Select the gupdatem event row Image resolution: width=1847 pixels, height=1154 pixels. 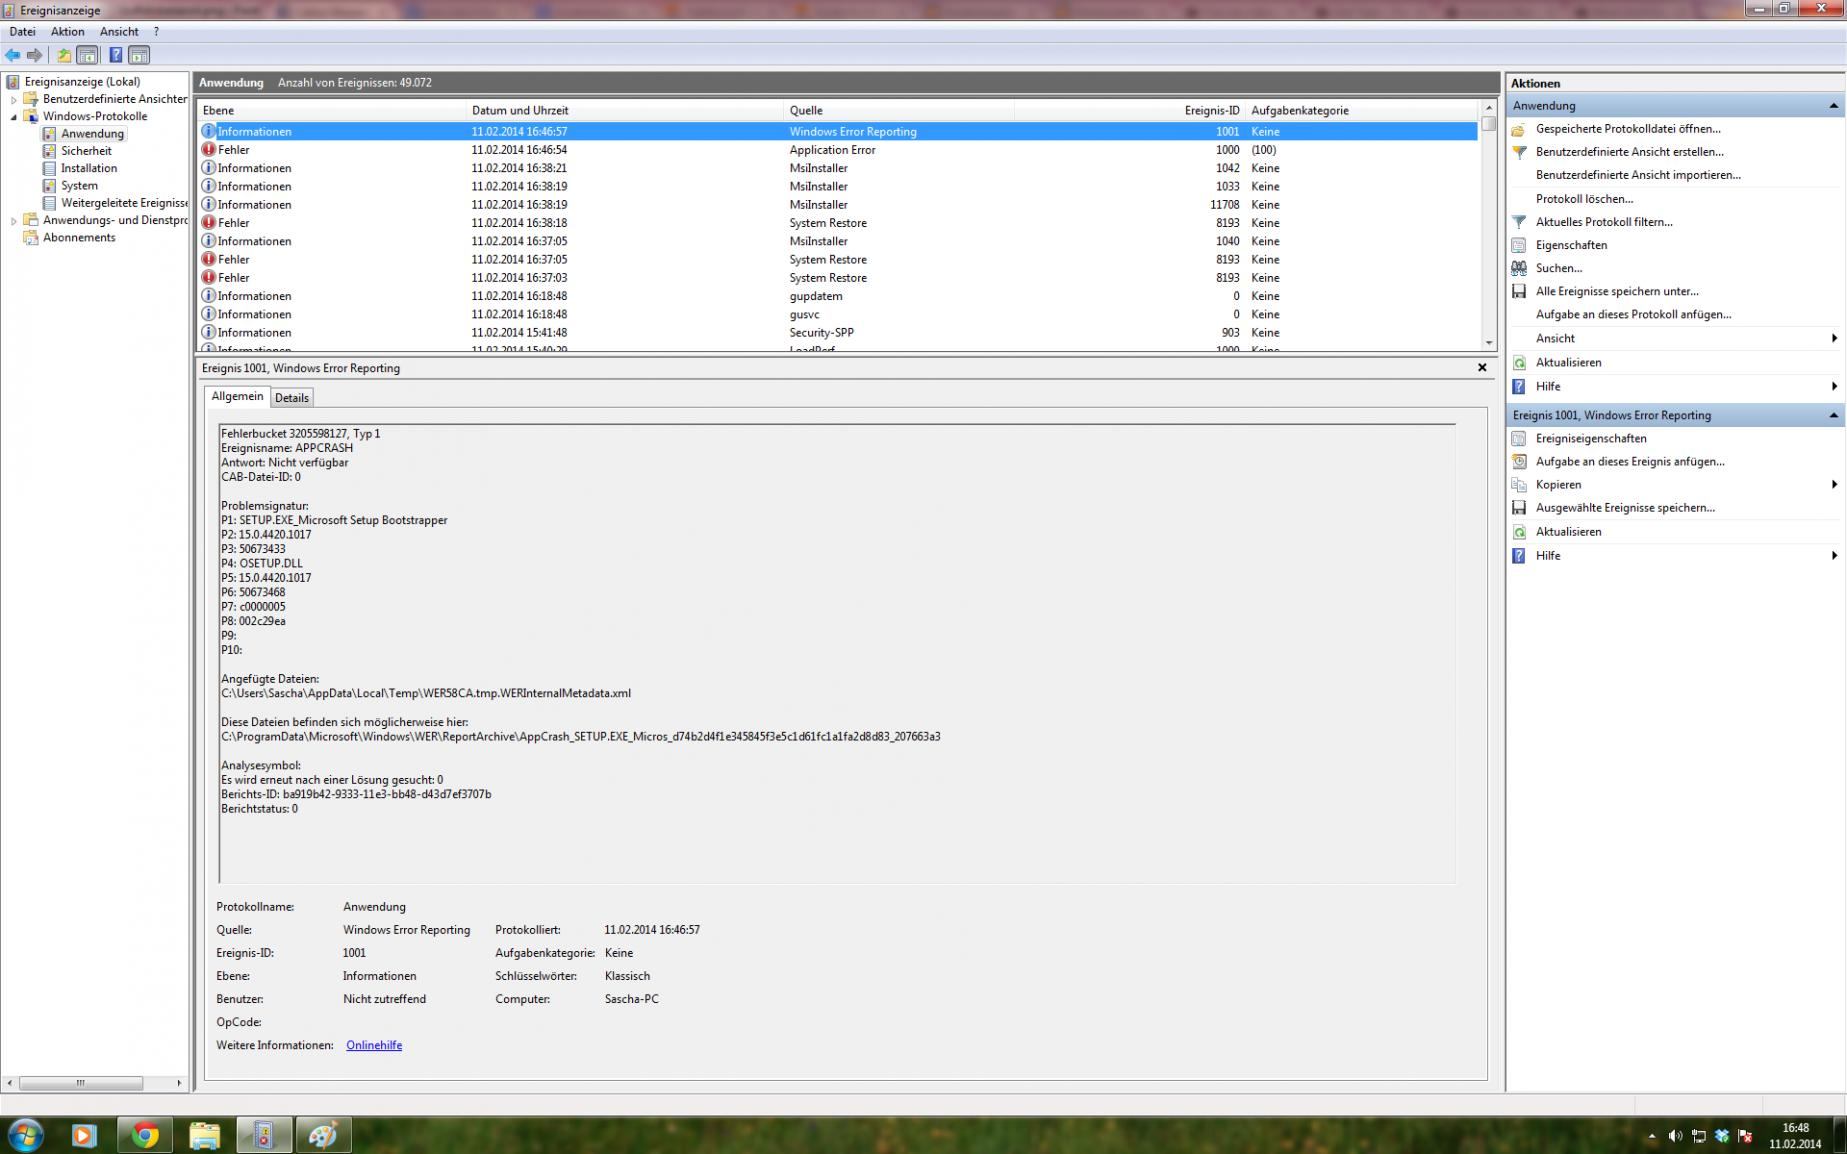tap(838, 296)
